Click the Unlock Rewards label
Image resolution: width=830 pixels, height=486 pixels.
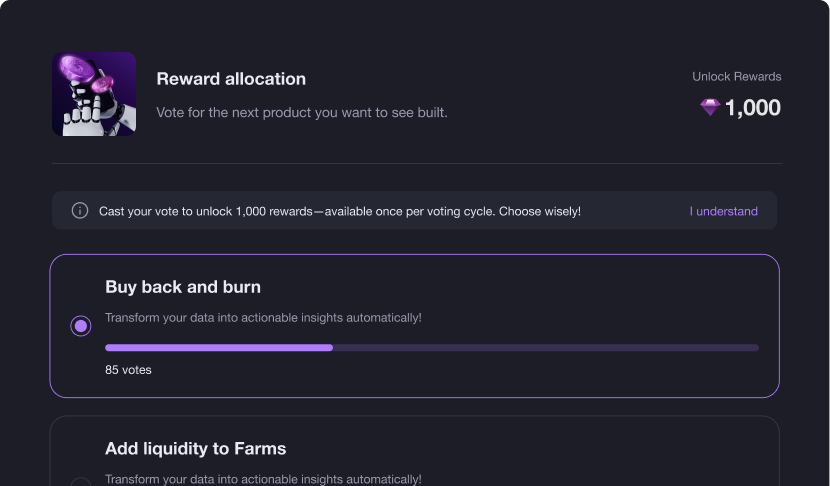[x=736, y=77]
